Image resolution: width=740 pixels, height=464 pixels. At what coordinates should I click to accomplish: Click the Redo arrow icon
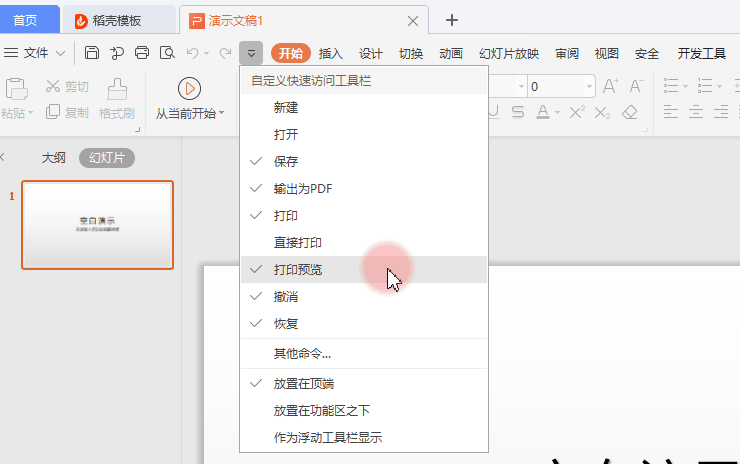[226, 53]
